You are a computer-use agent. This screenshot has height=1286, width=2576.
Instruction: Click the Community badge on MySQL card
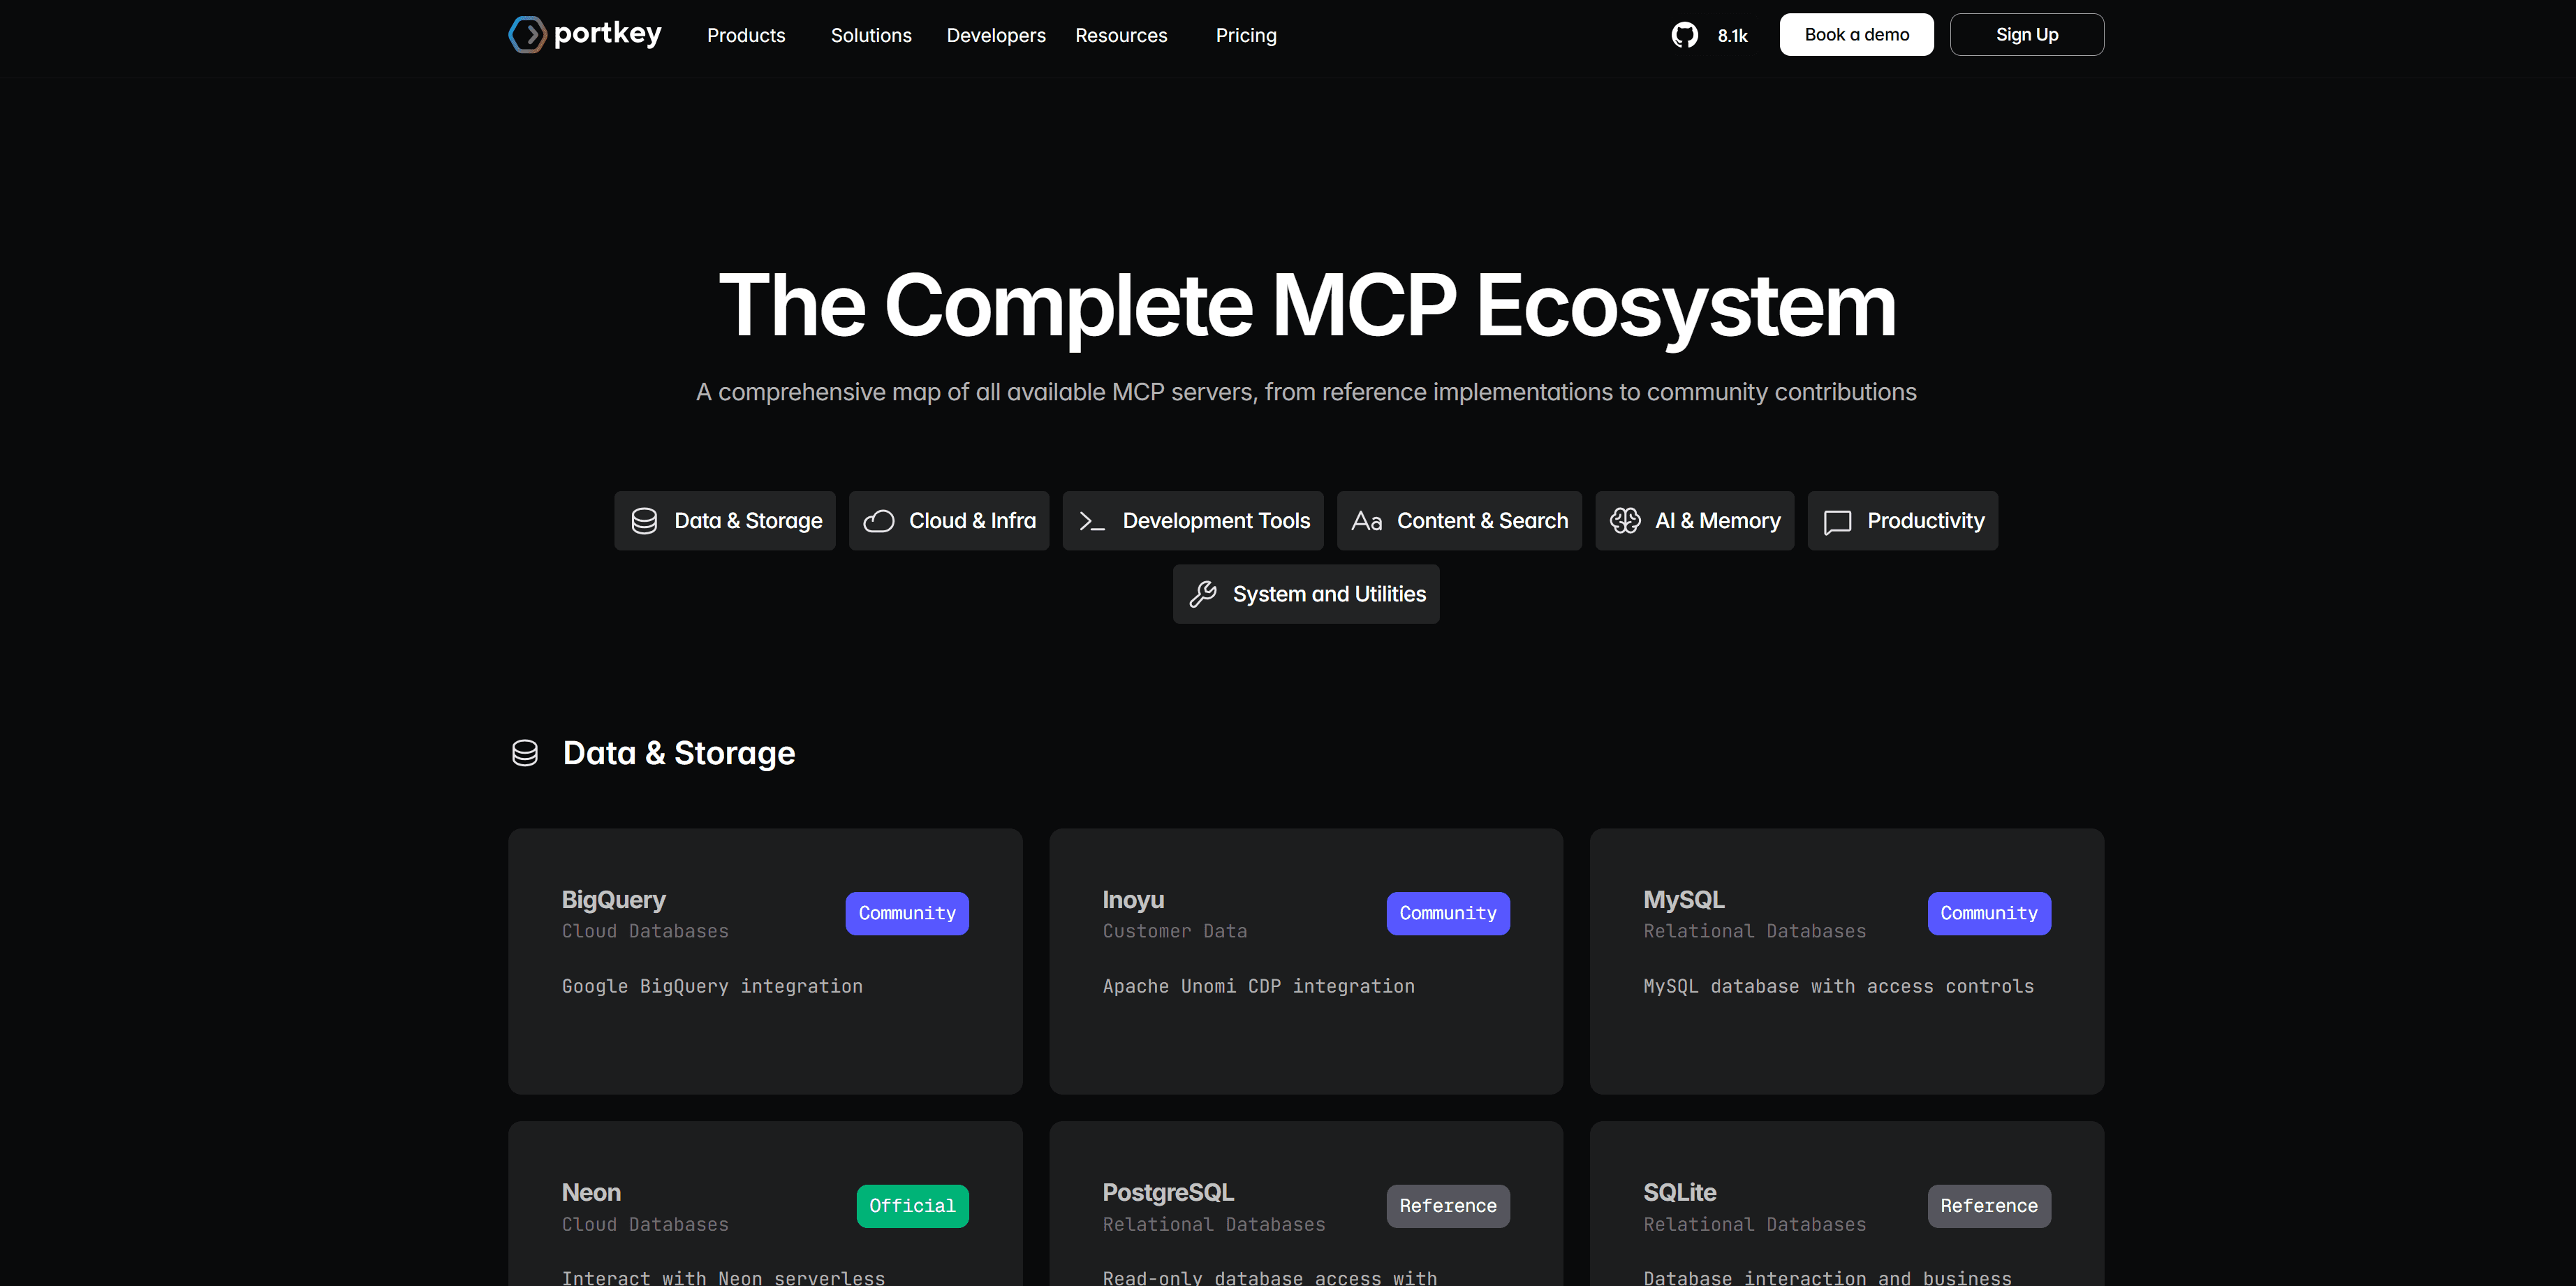point(1988,913)
